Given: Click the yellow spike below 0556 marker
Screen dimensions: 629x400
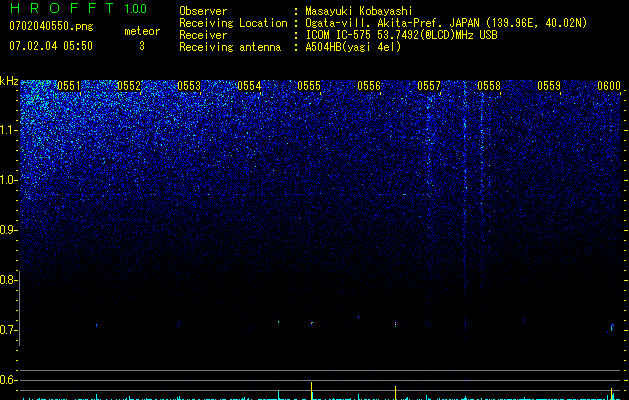Looking at the screenshot, I should point(396,393).
